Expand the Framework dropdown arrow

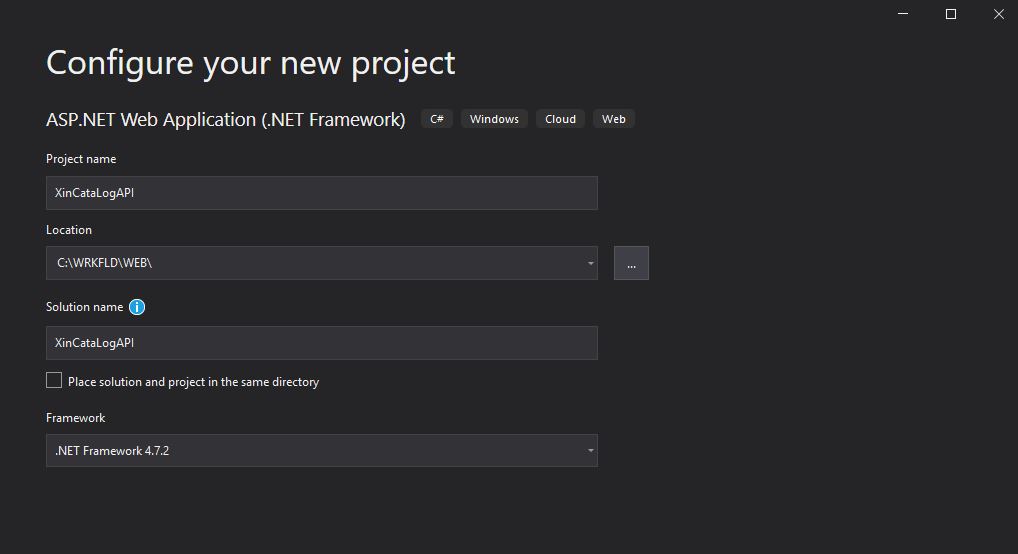590,451
